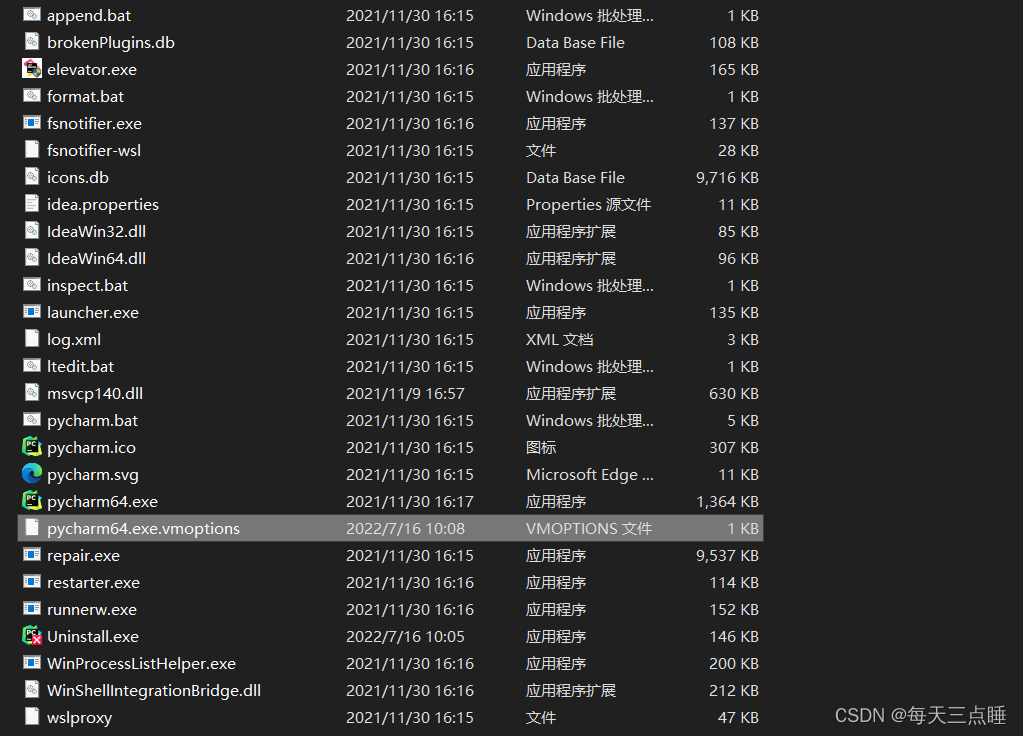
Task: Select the file name WinProcessListHelper.exe
Action: tap(141, 664)
